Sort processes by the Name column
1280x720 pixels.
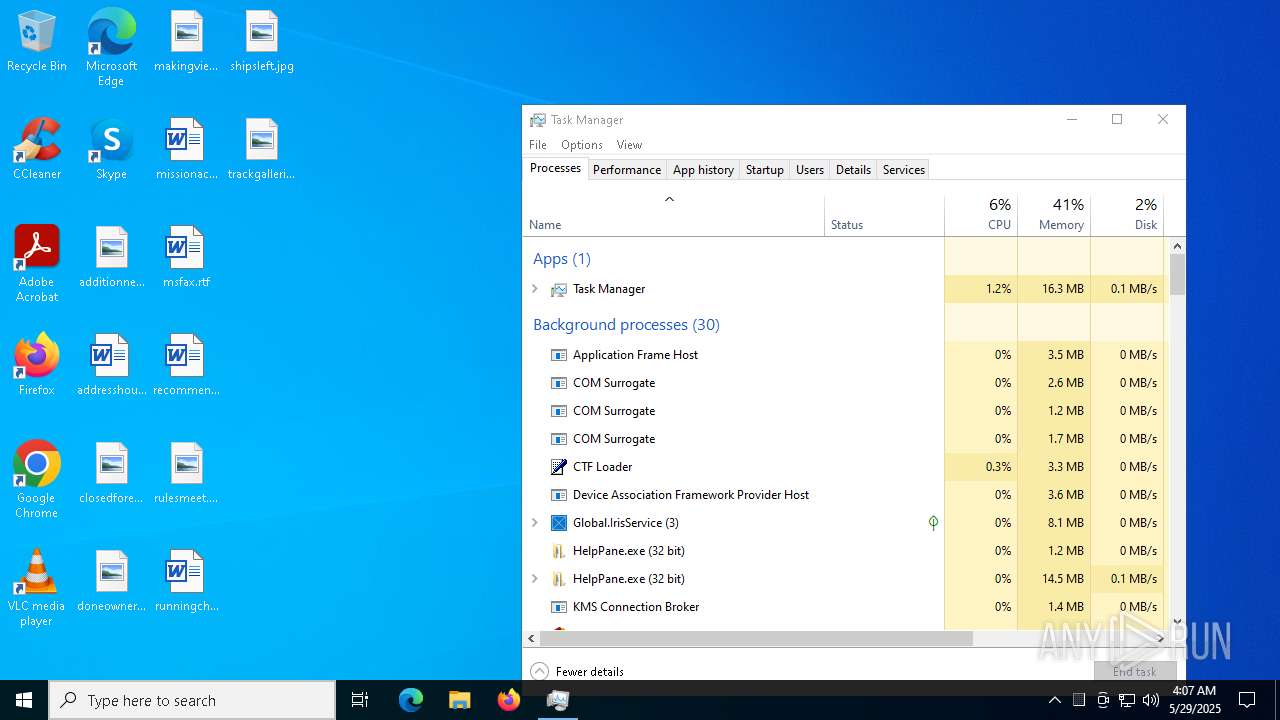click(673, 215)
